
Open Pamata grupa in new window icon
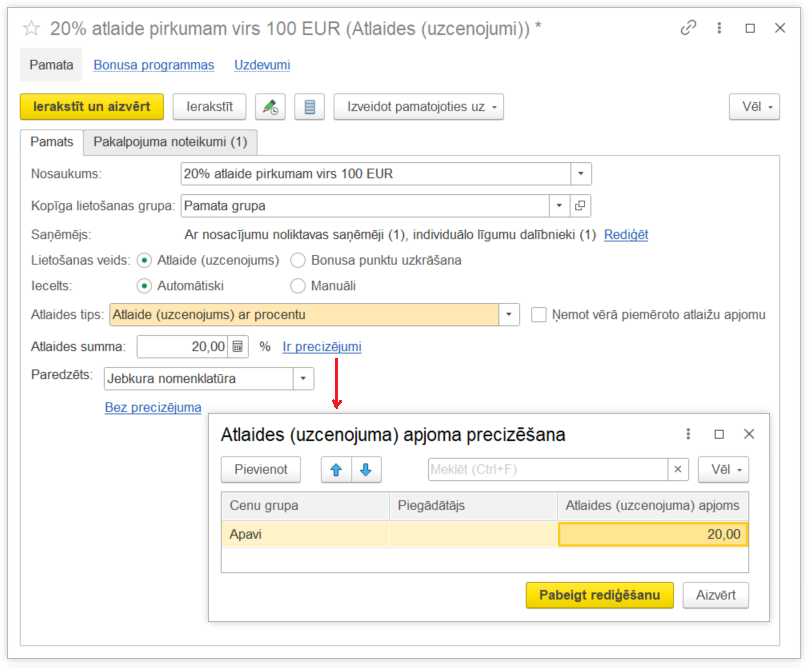tap(581, 206)
